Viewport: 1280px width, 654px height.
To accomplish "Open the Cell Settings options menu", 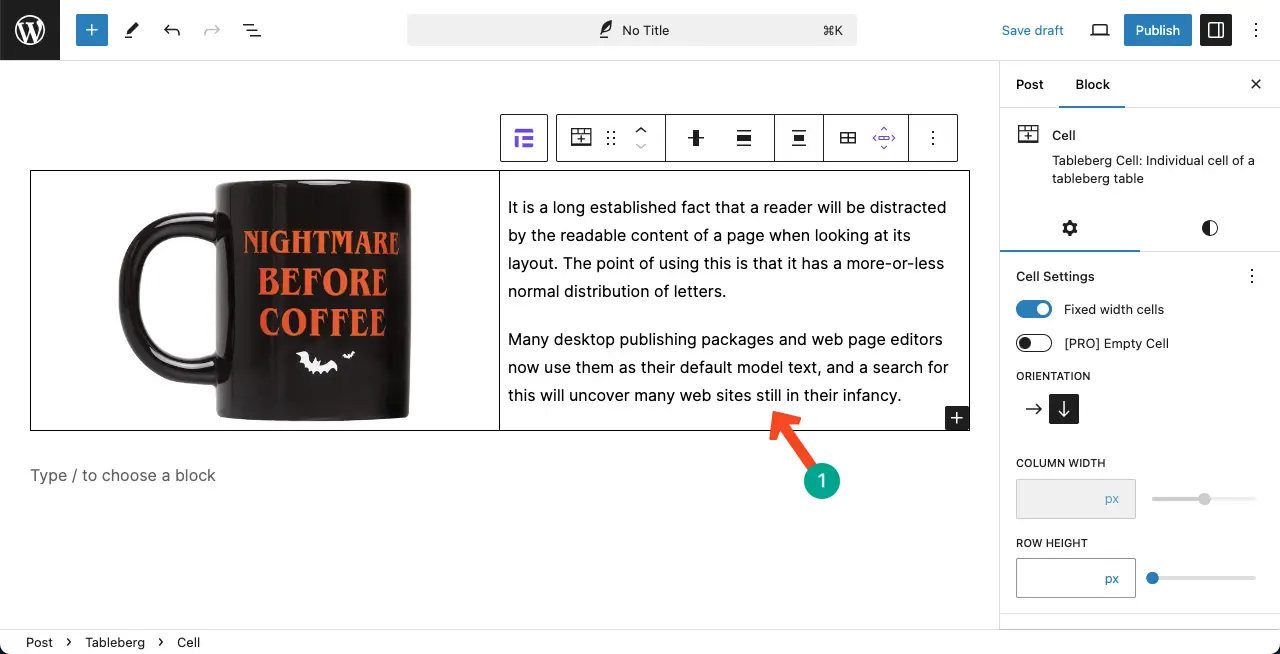I will click(1252, 276).
